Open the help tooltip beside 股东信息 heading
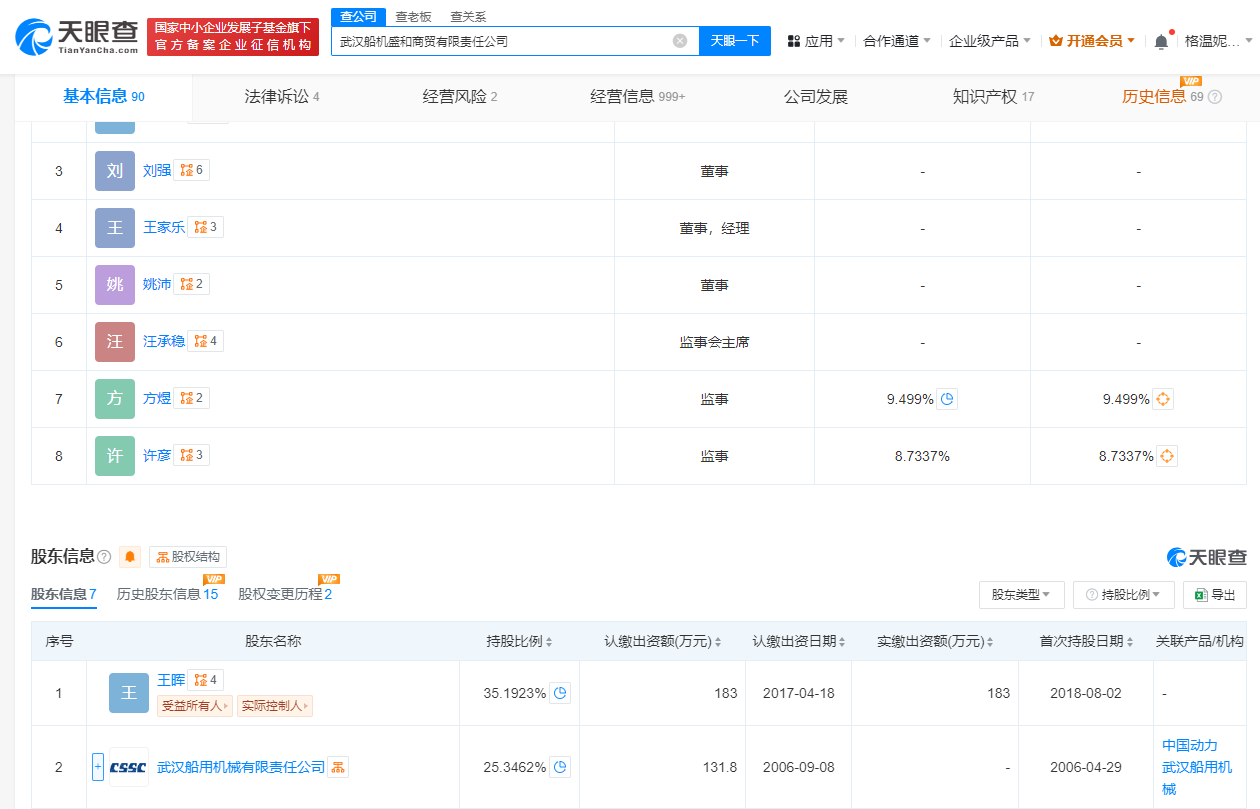 [104, 556]
